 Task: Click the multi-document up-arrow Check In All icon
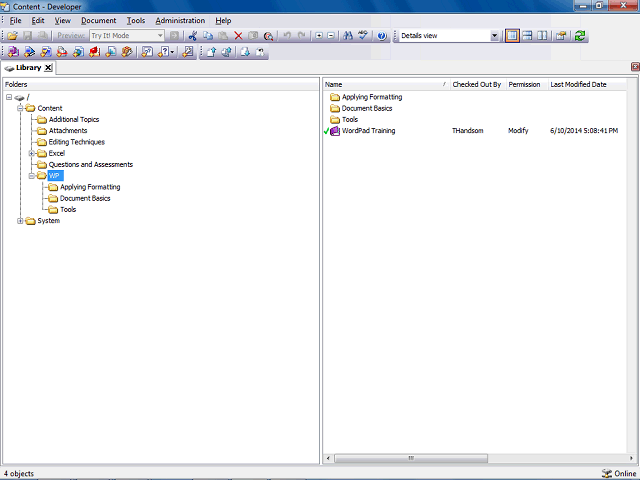[227, 52]
